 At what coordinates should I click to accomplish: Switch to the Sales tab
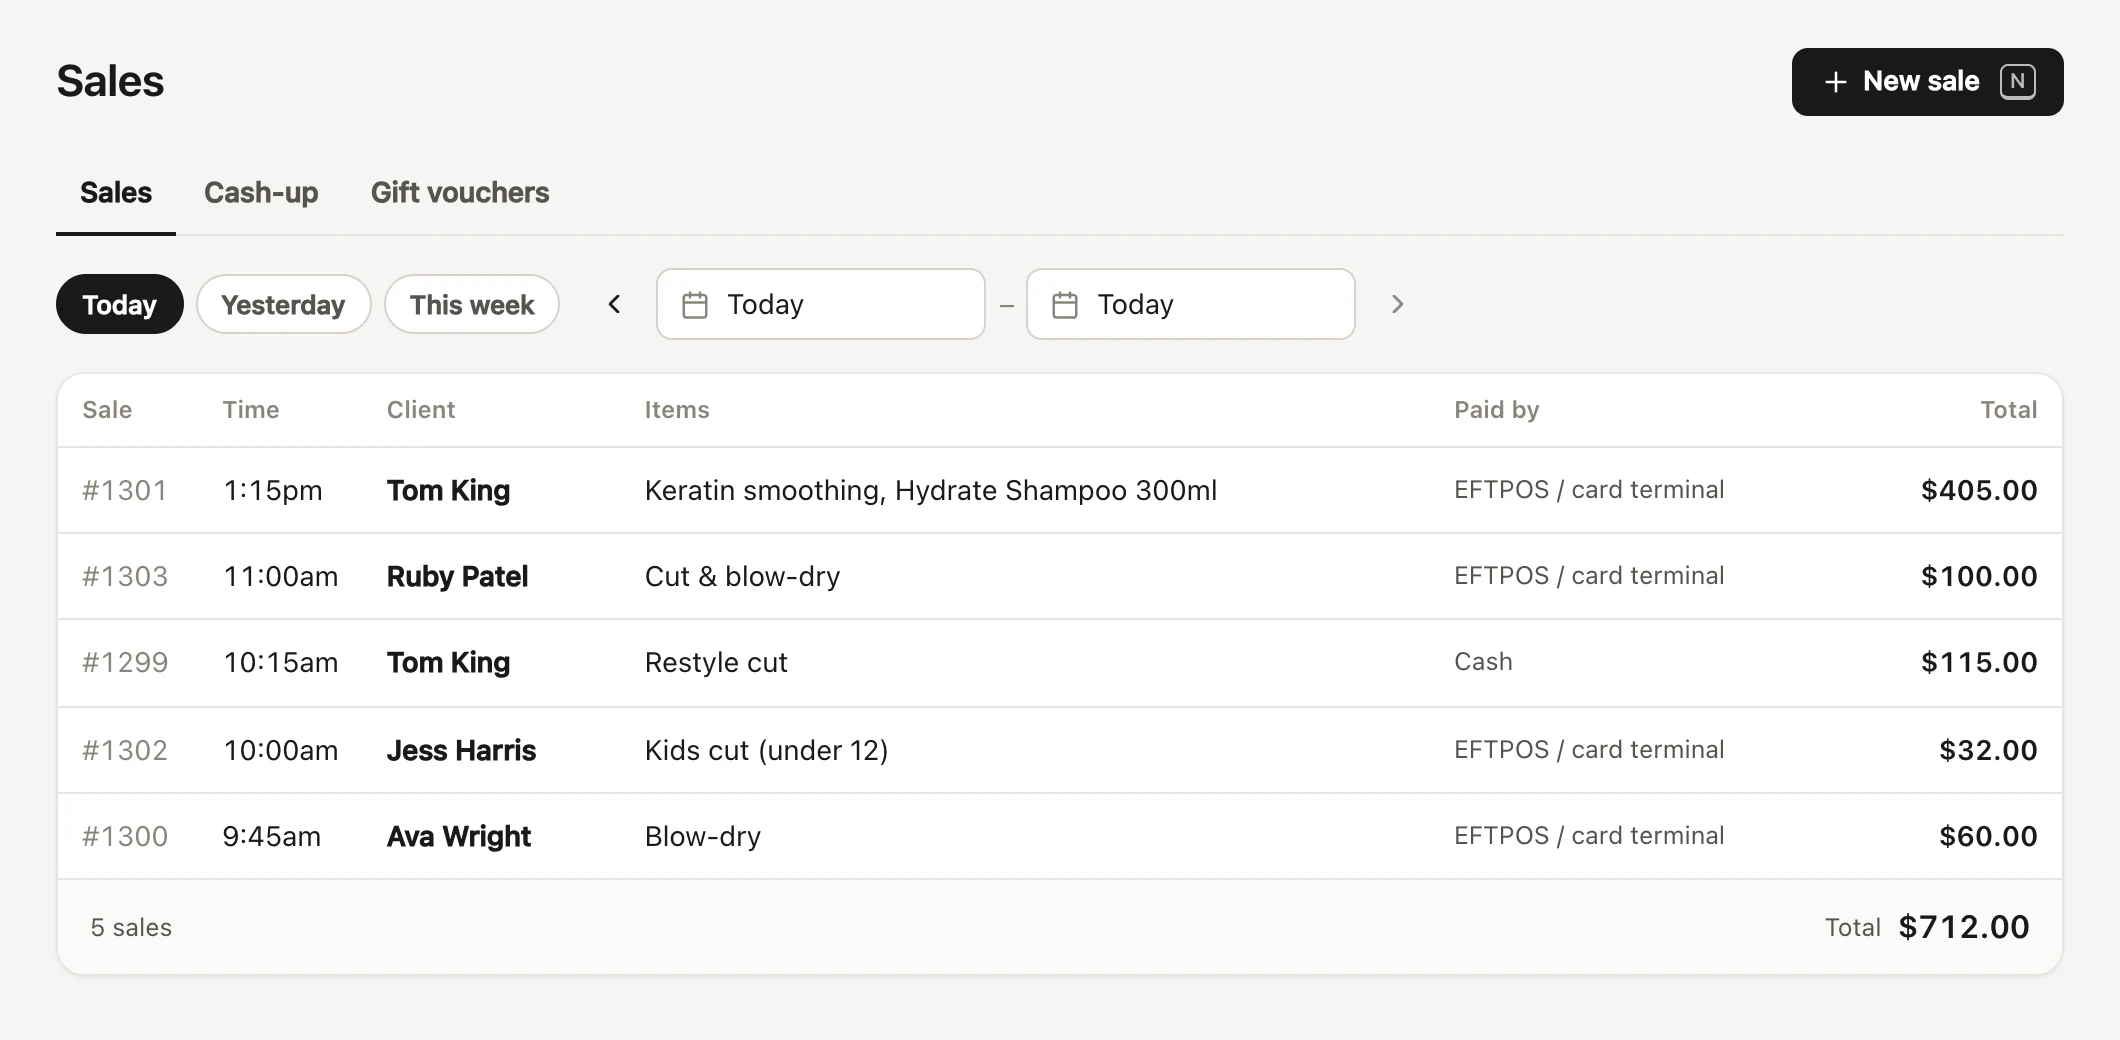pos(116,192)
